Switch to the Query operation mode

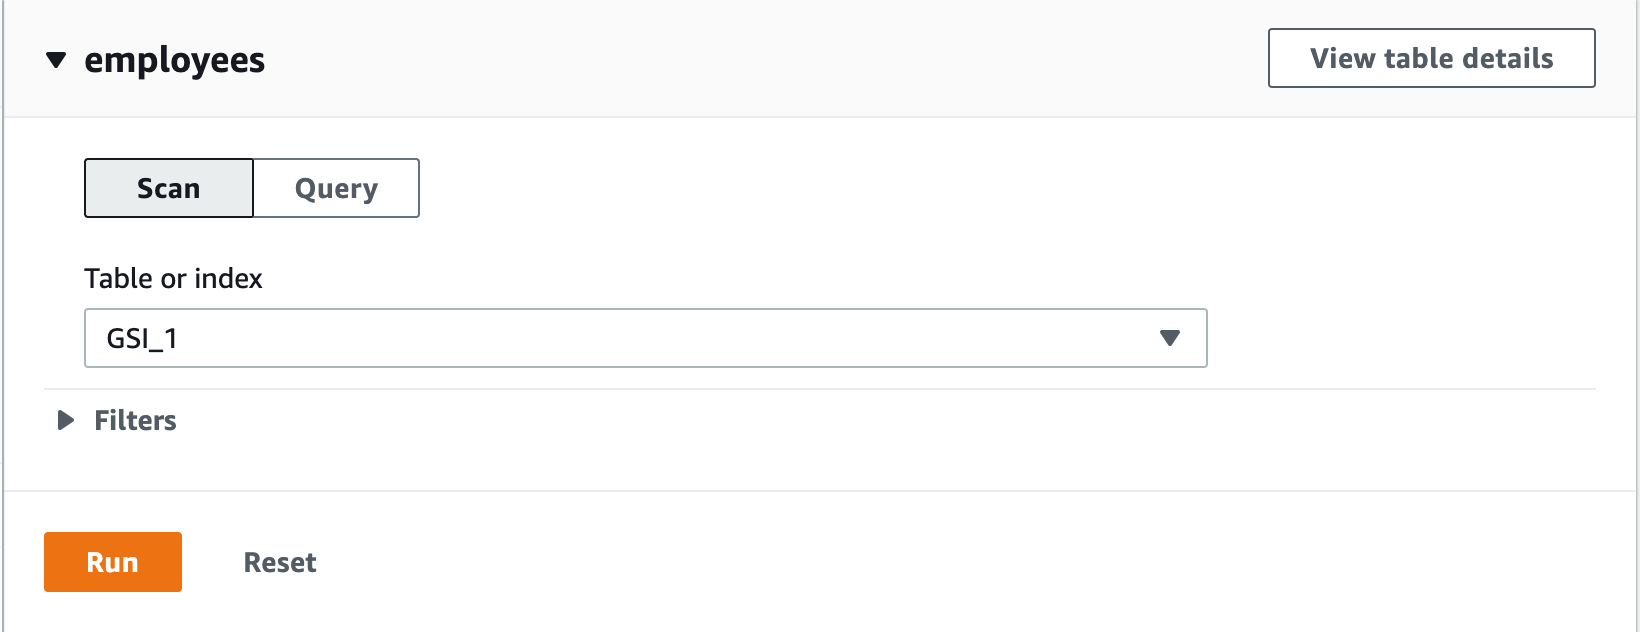(x=336, y=188)
